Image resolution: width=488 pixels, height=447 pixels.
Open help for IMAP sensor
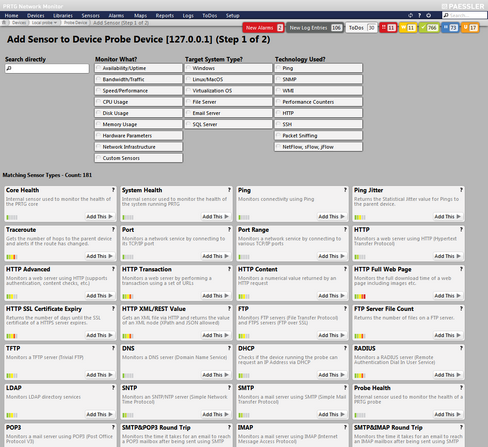click(x=345, y=427)
